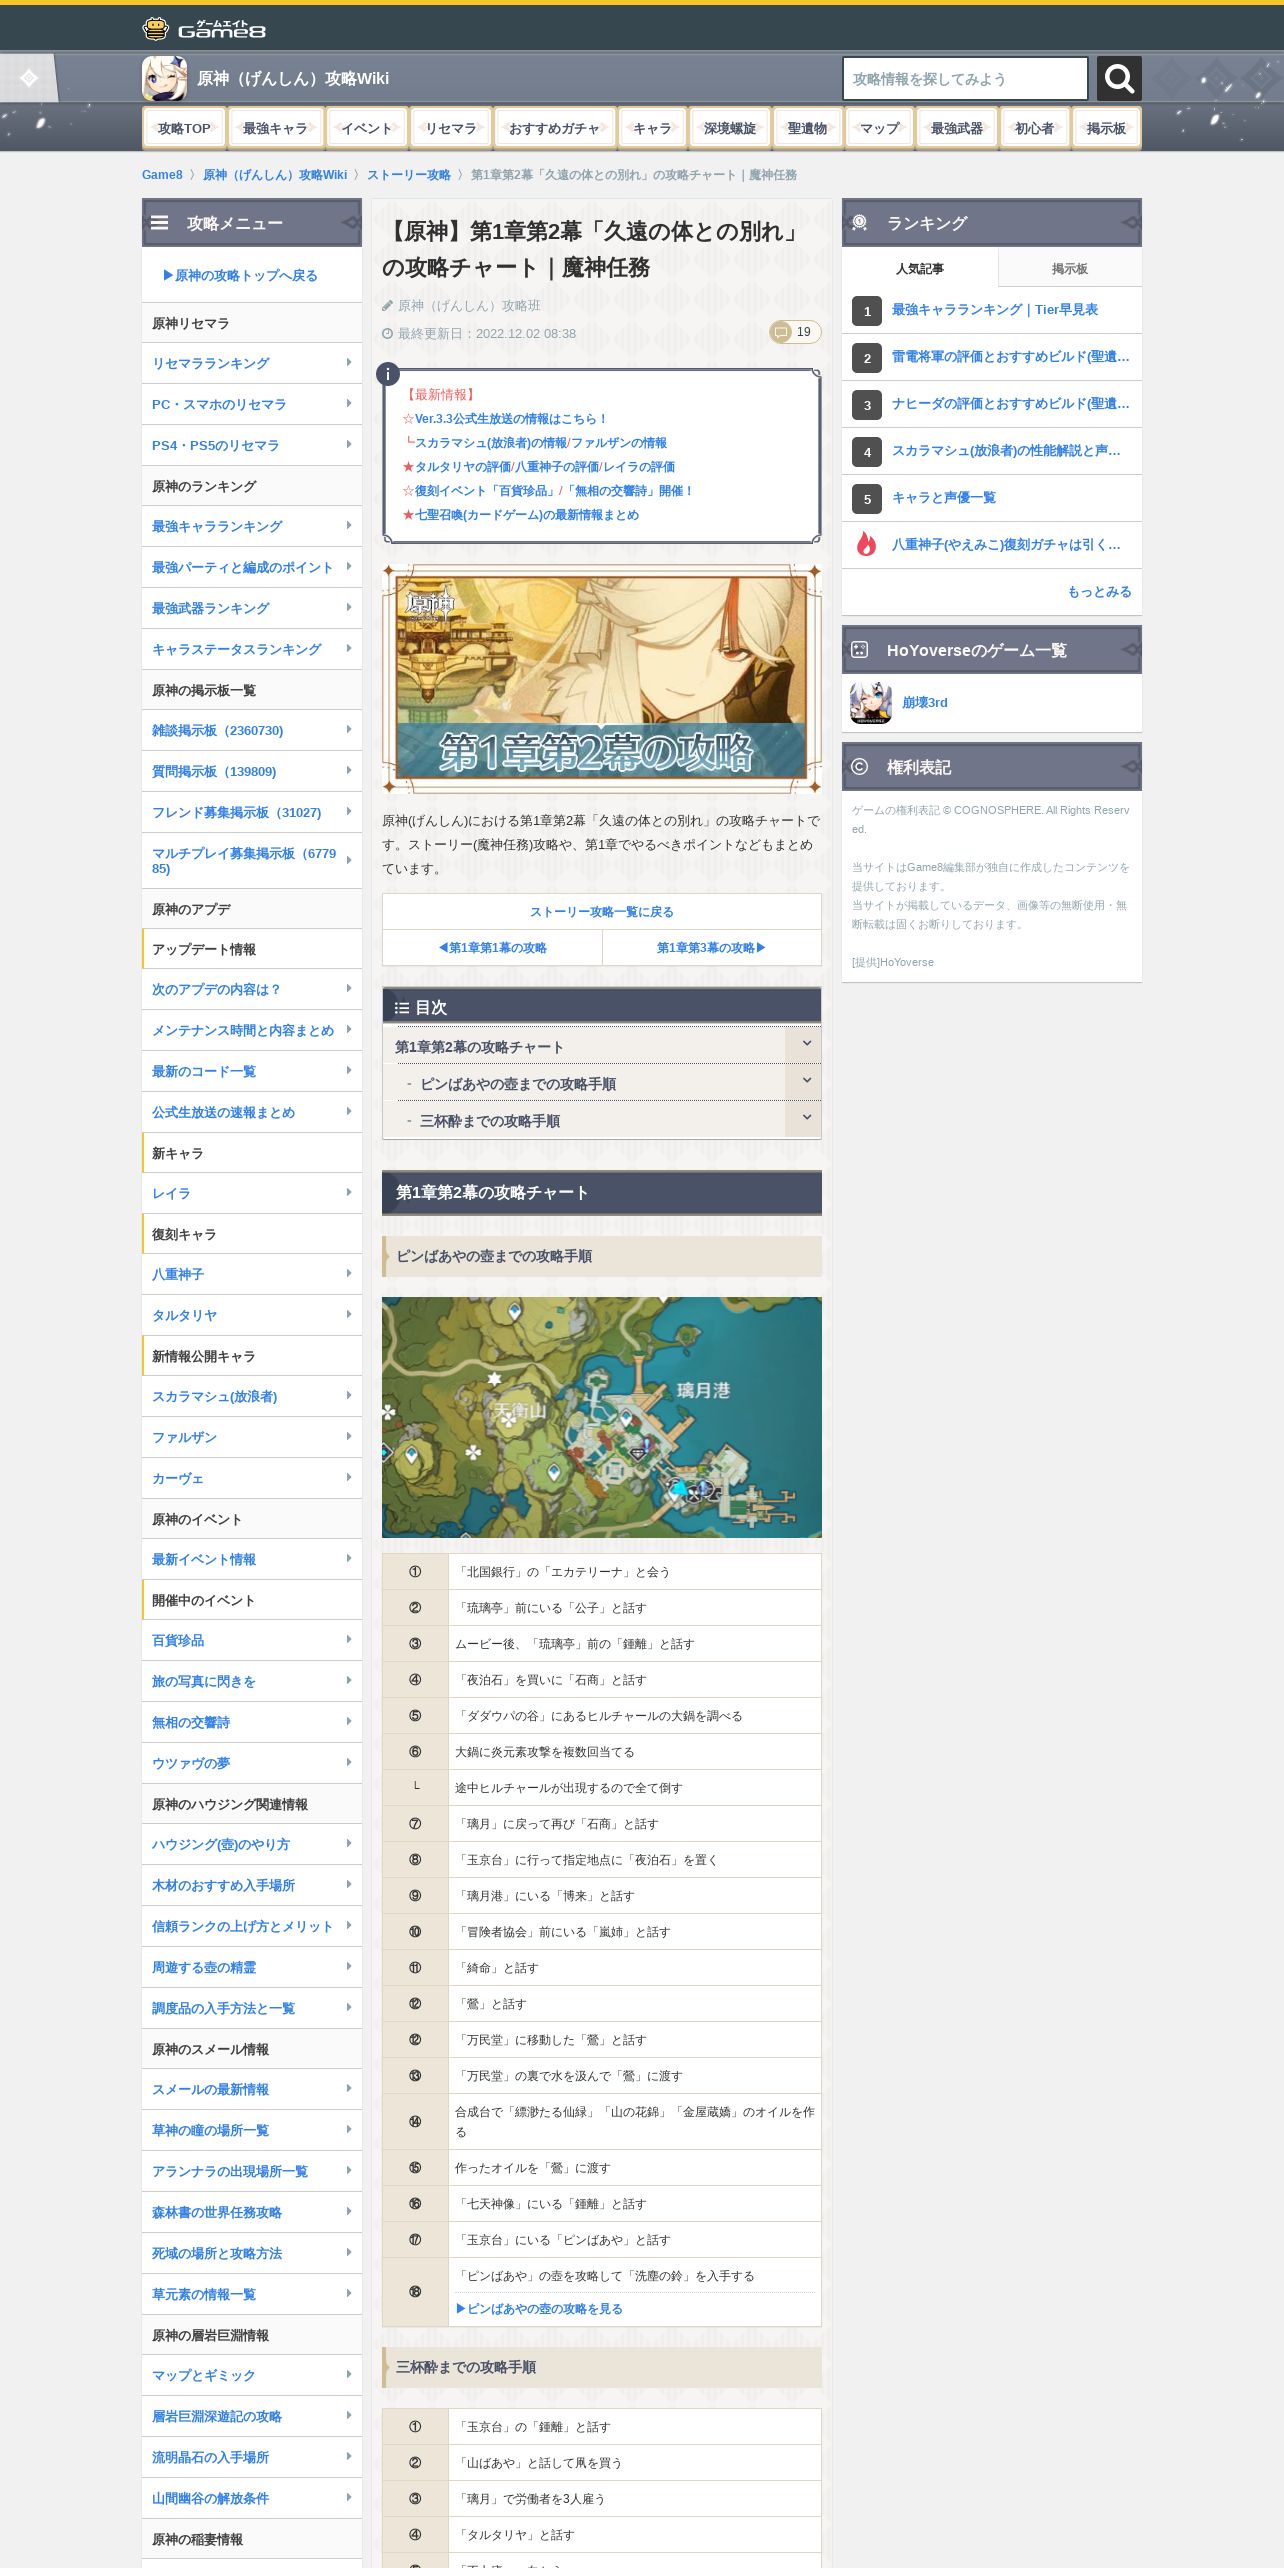1284x2568 pixels.
Task: Expand 第1章第2幕の攻略チャート contents entry
Action: (x=806, y=1044)
